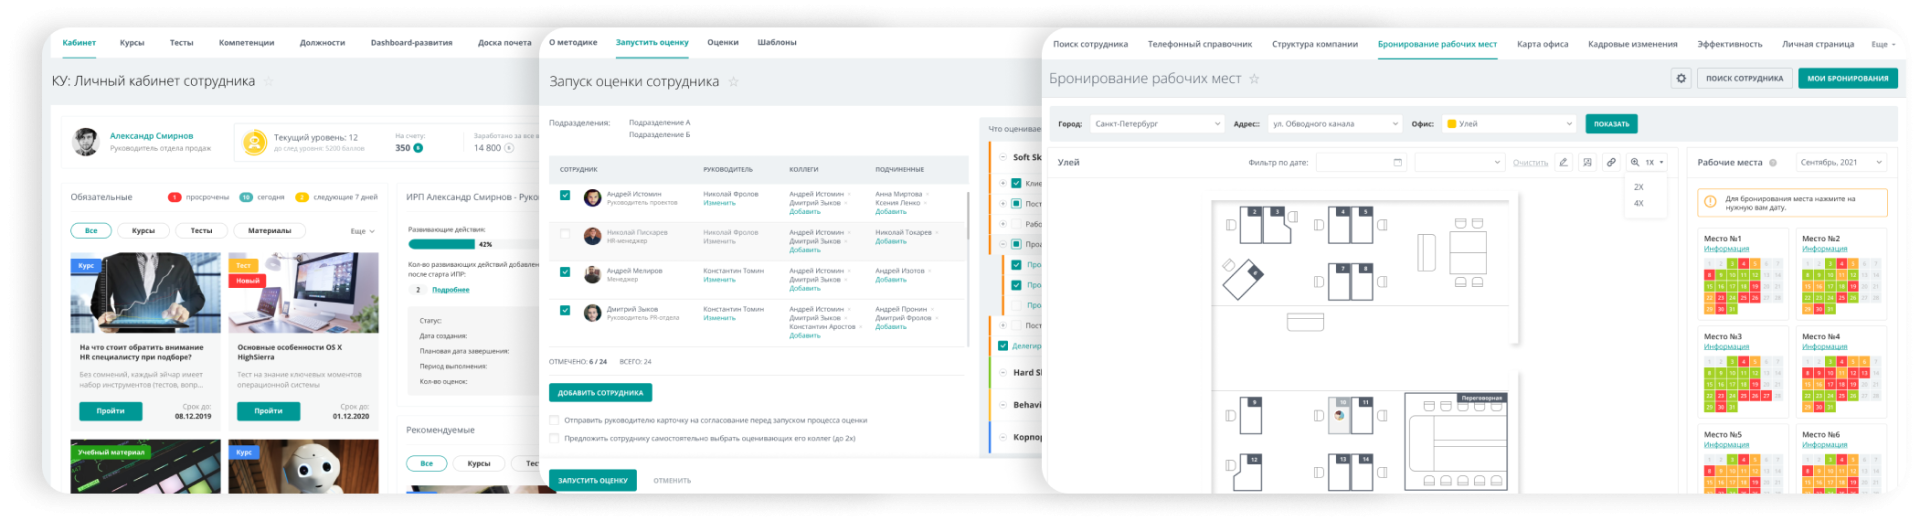Click desk number 2 on the office map

tap(1251, 225)
